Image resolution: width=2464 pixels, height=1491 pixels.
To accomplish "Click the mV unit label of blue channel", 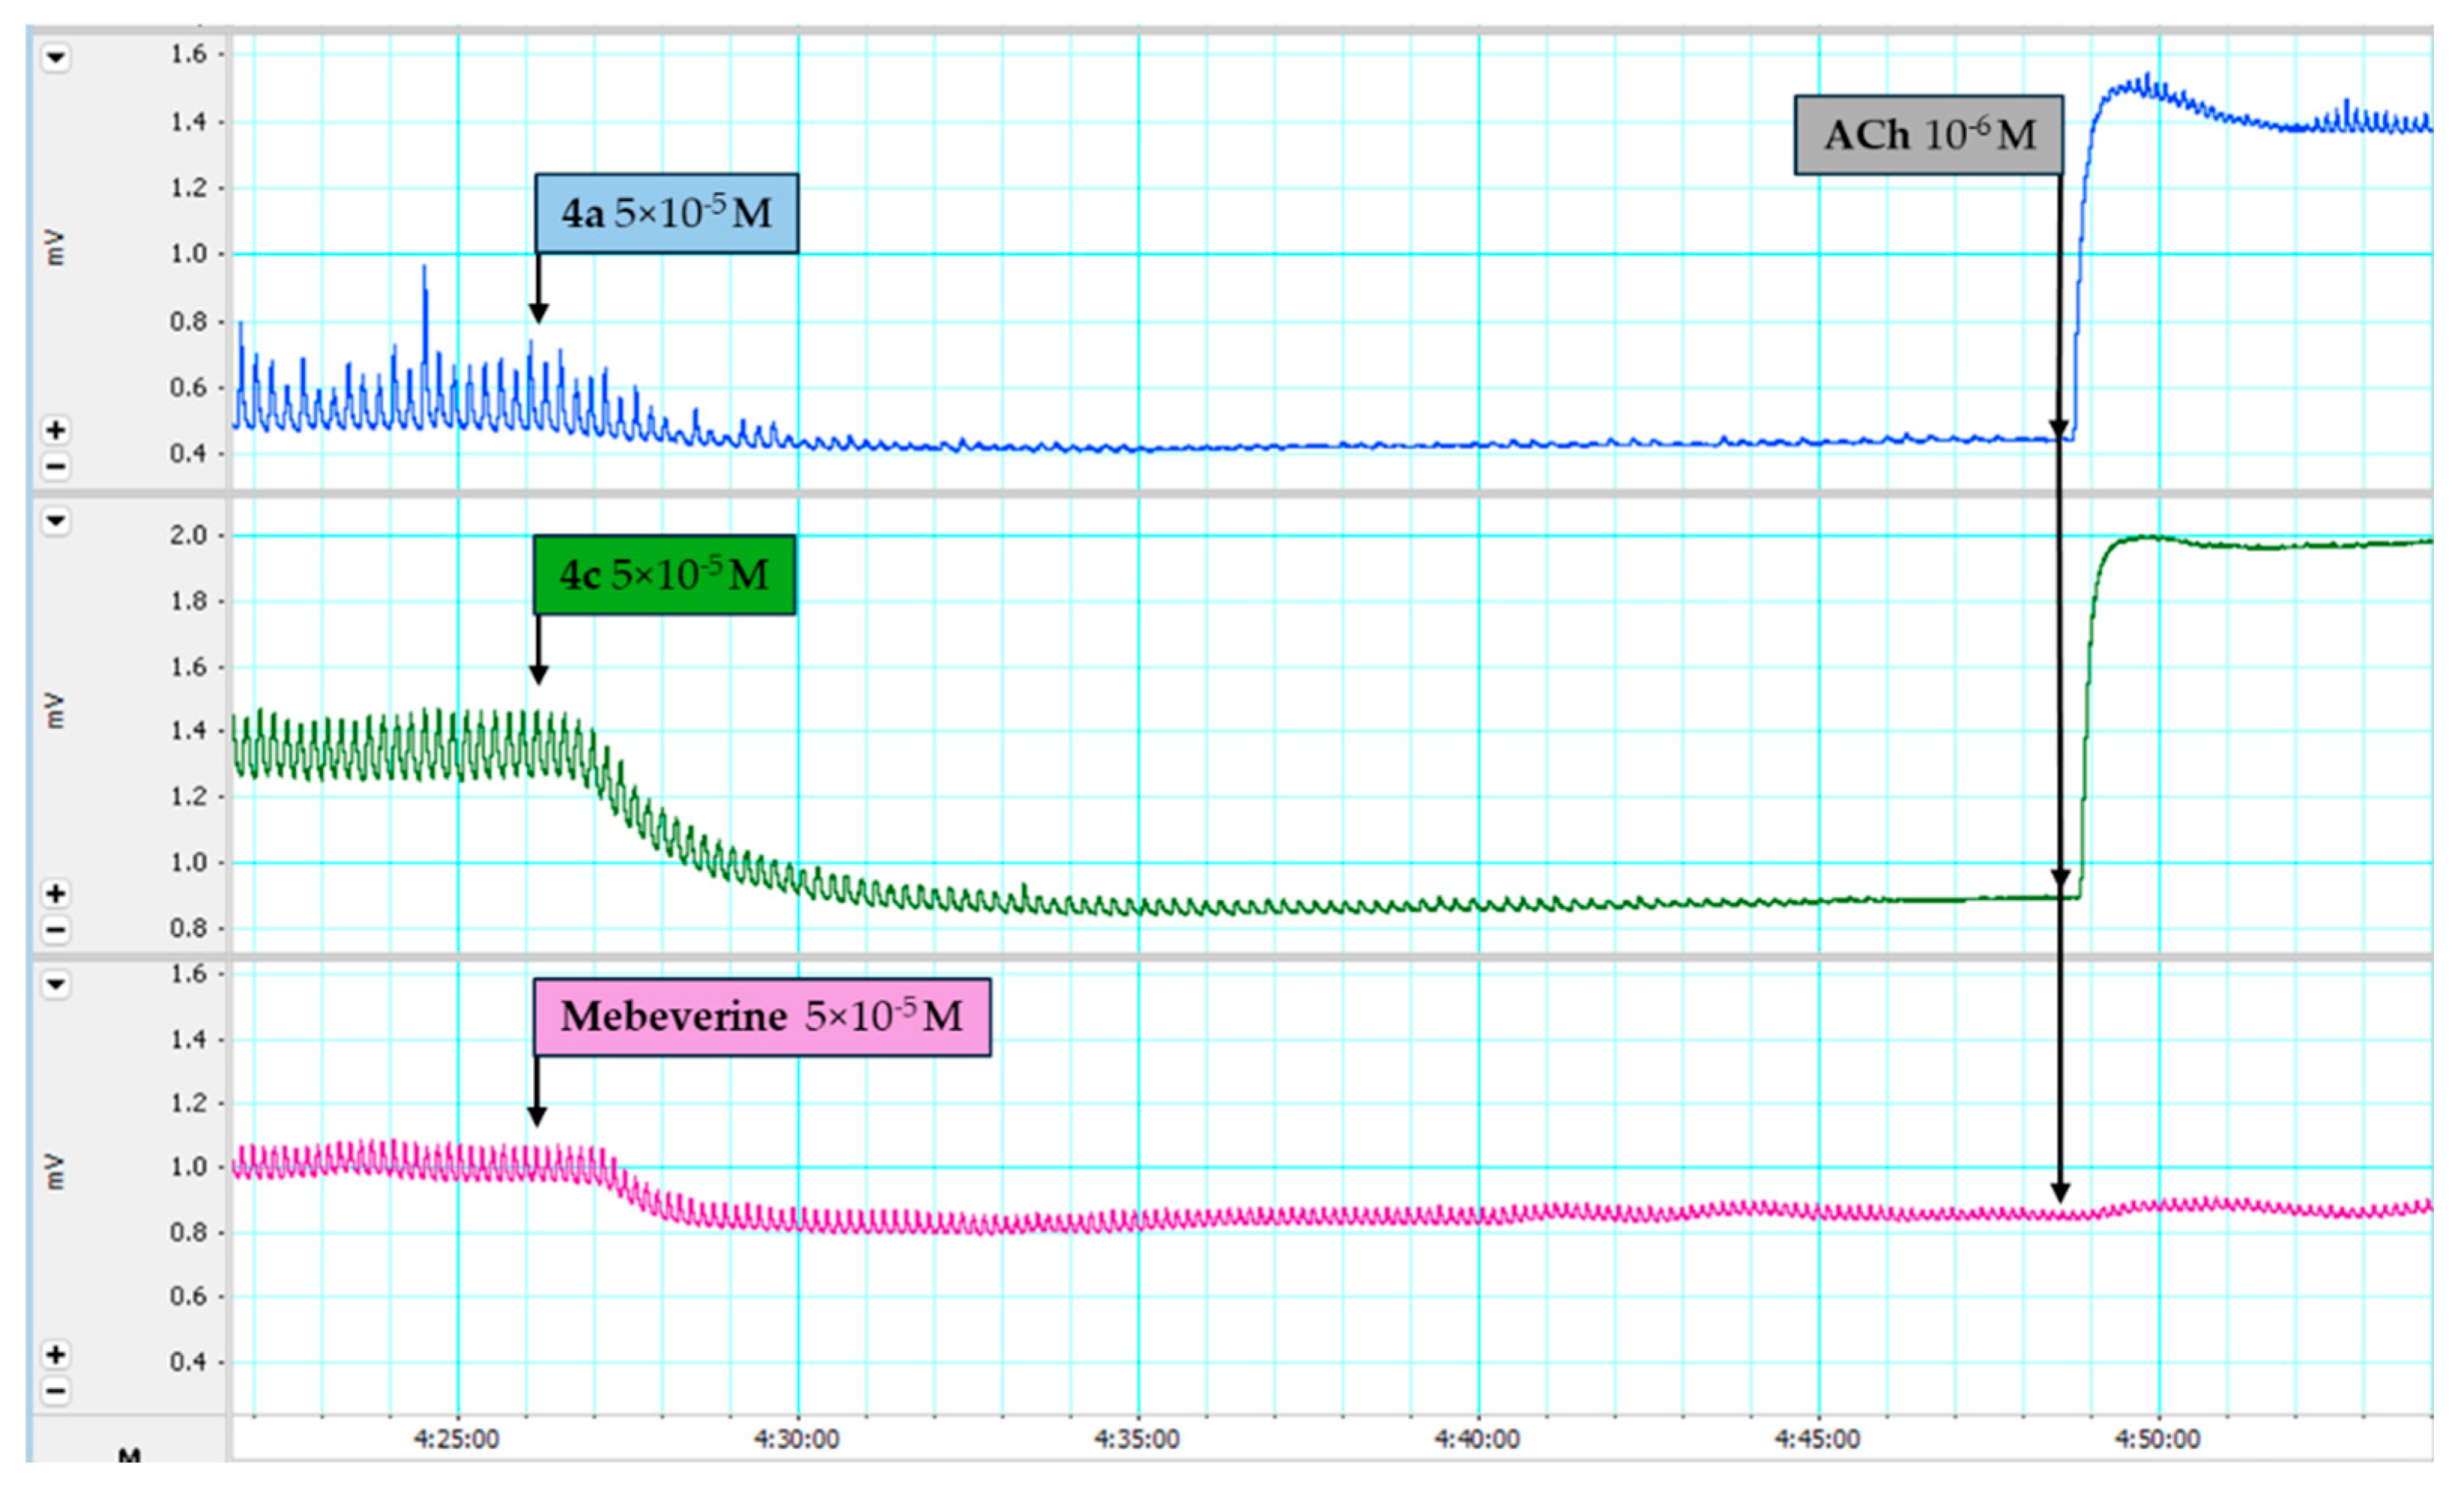I will (x=55, y=248).
